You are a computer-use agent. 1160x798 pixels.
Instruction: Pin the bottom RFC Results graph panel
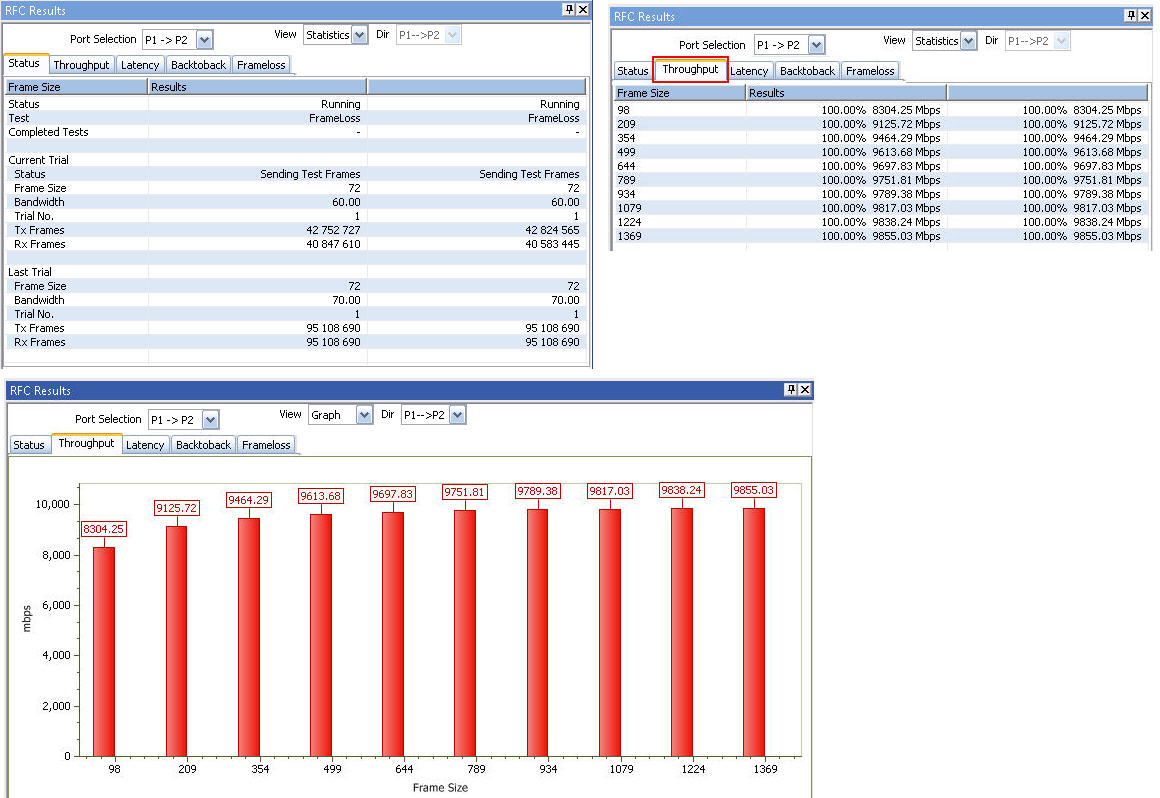click(x=791, y=390)
